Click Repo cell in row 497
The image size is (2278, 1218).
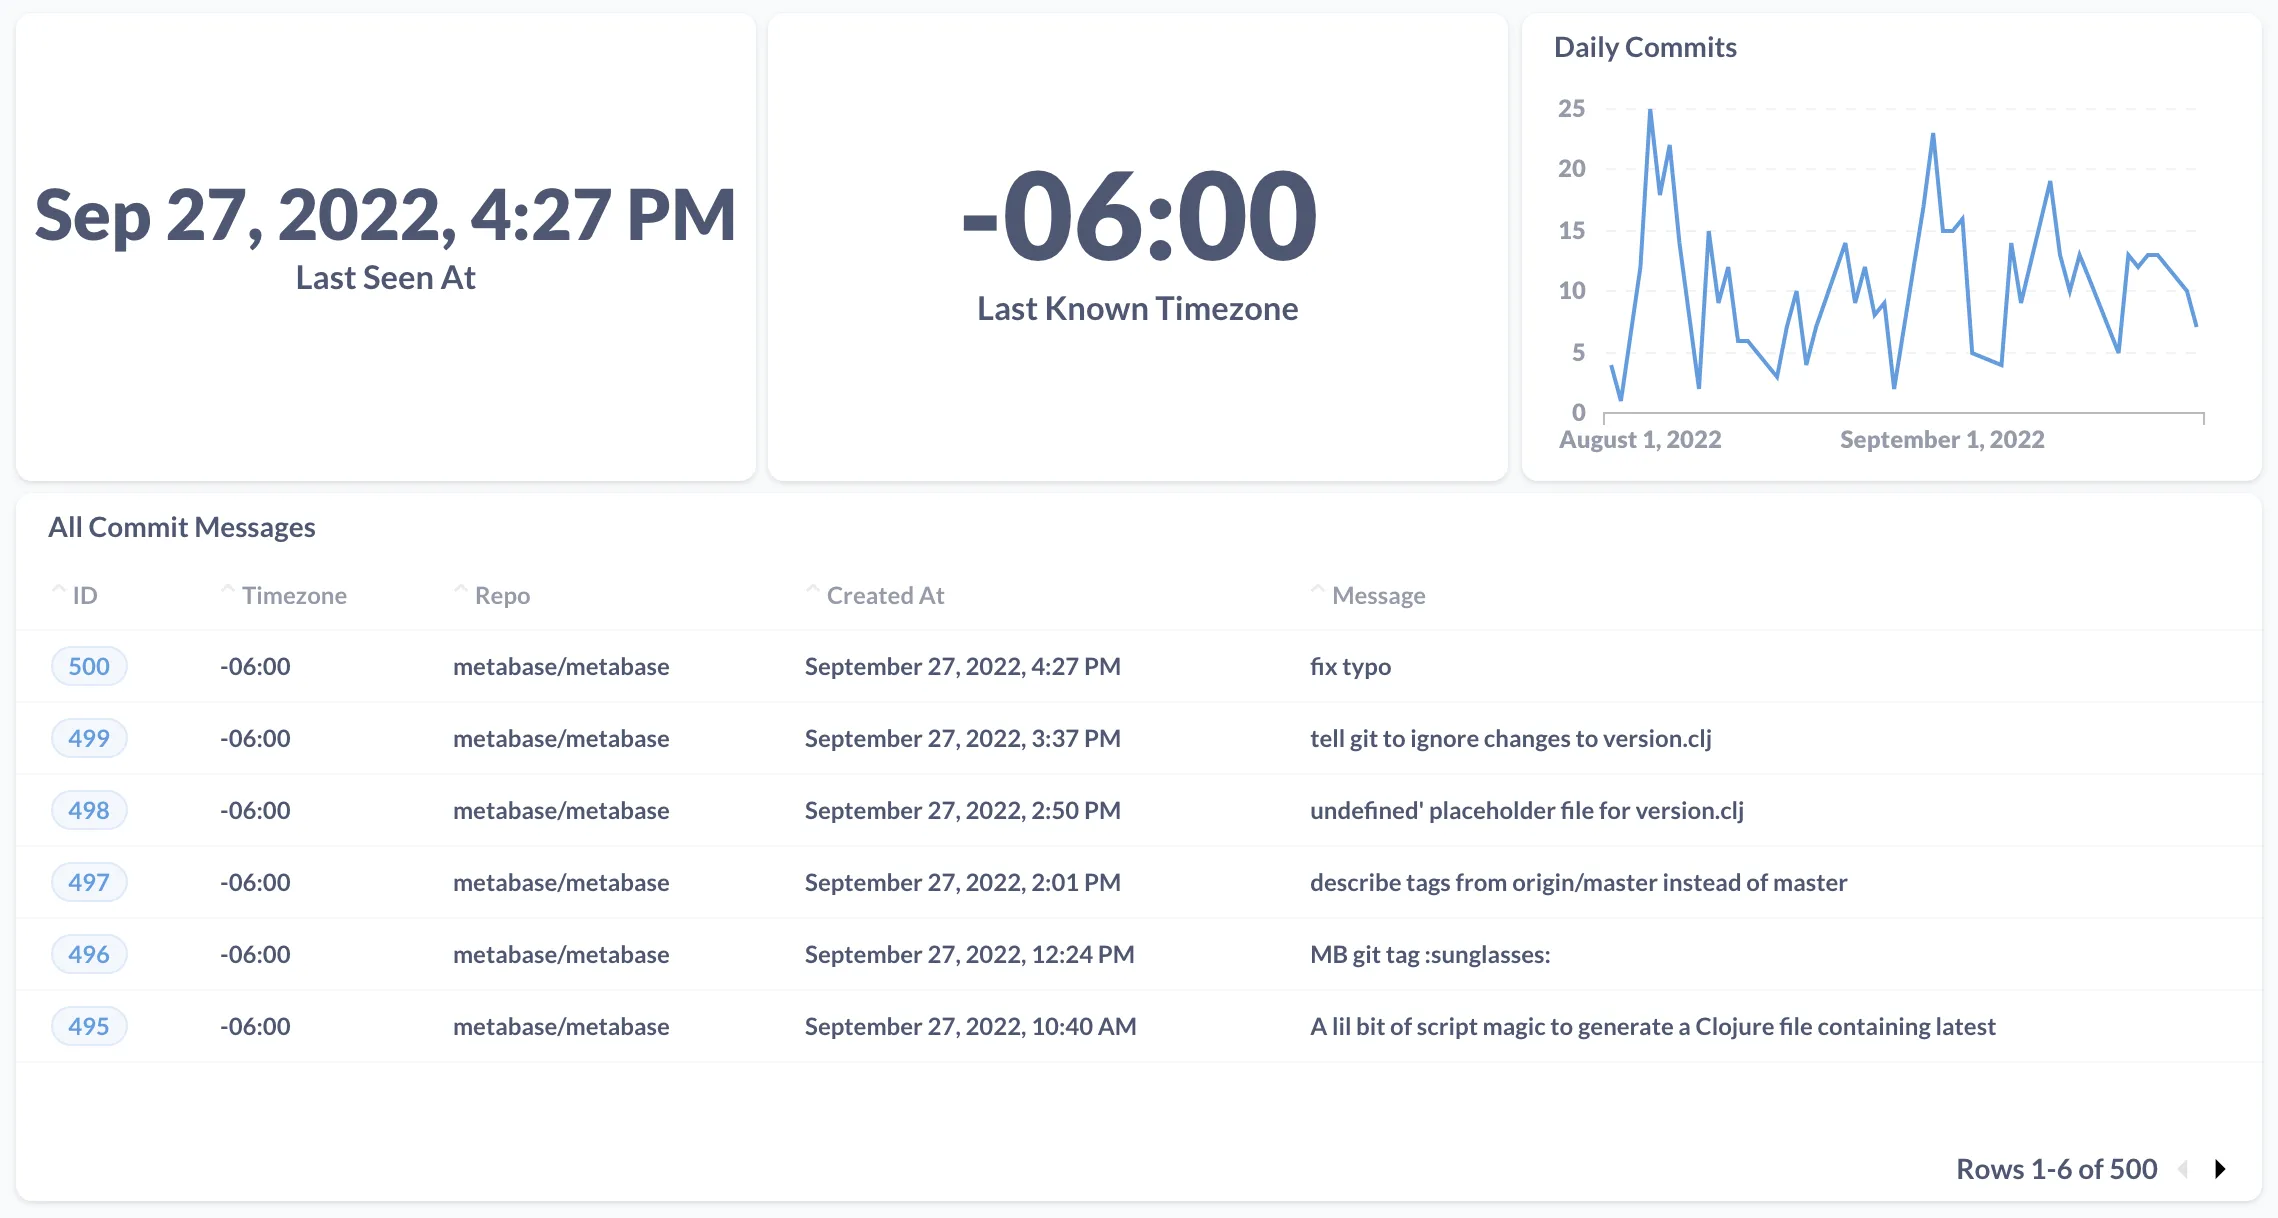(561, 882)
